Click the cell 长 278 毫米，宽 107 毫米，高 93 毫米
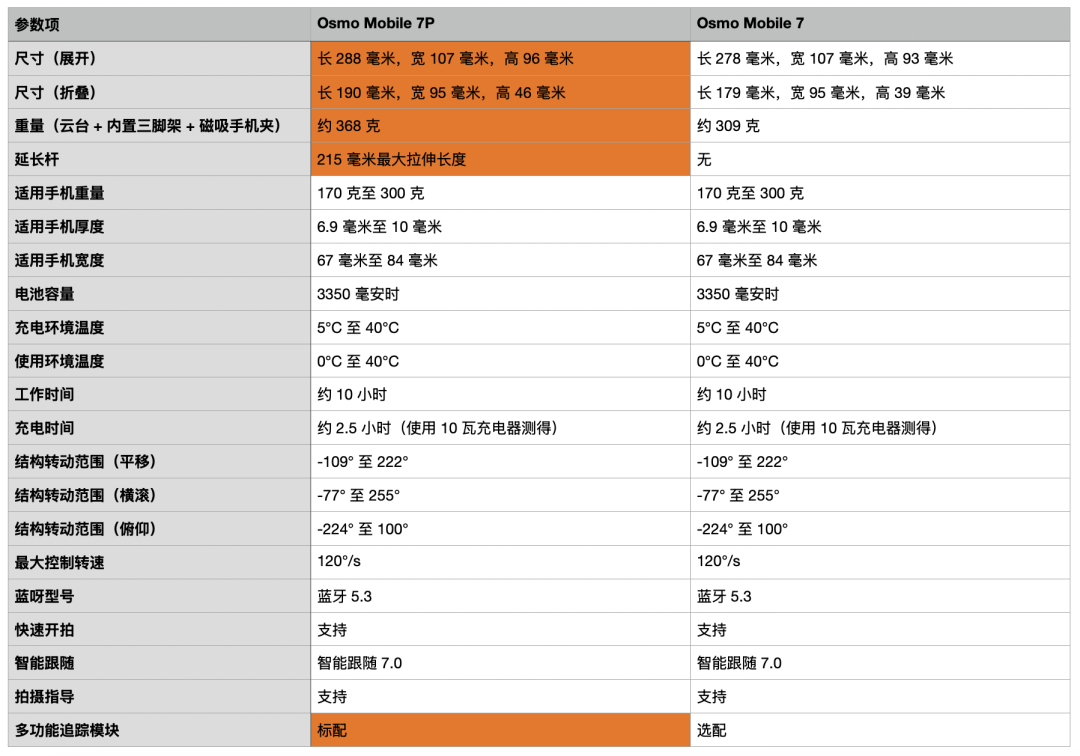 (x=880, y=59)
